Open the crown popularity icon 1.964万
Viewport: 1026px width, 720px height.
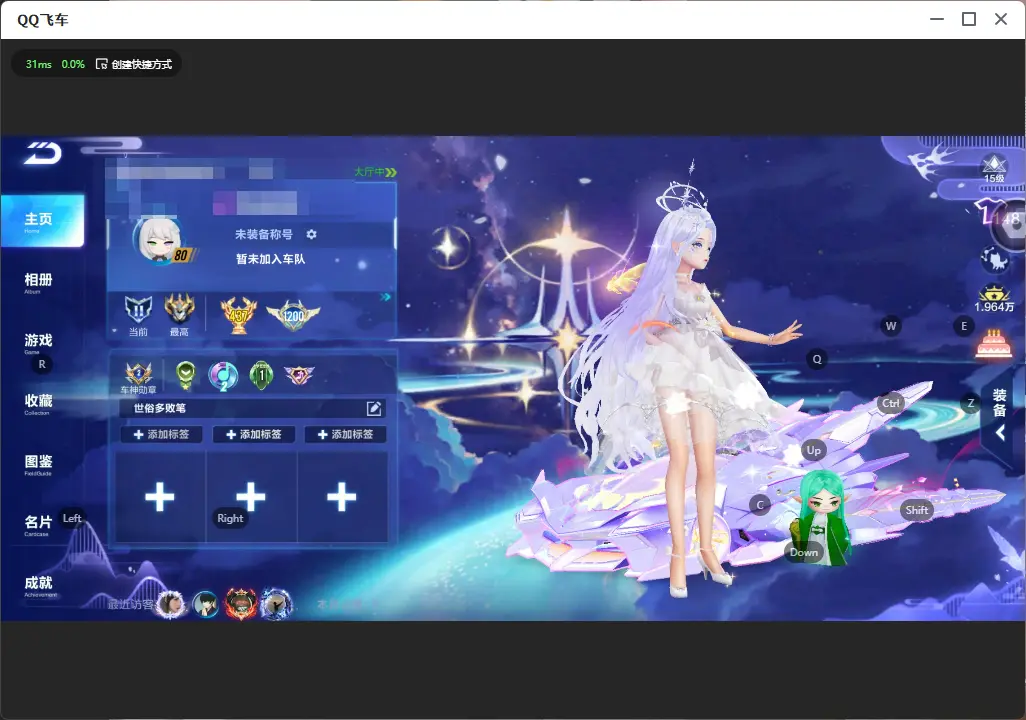(x=994, y=299)
